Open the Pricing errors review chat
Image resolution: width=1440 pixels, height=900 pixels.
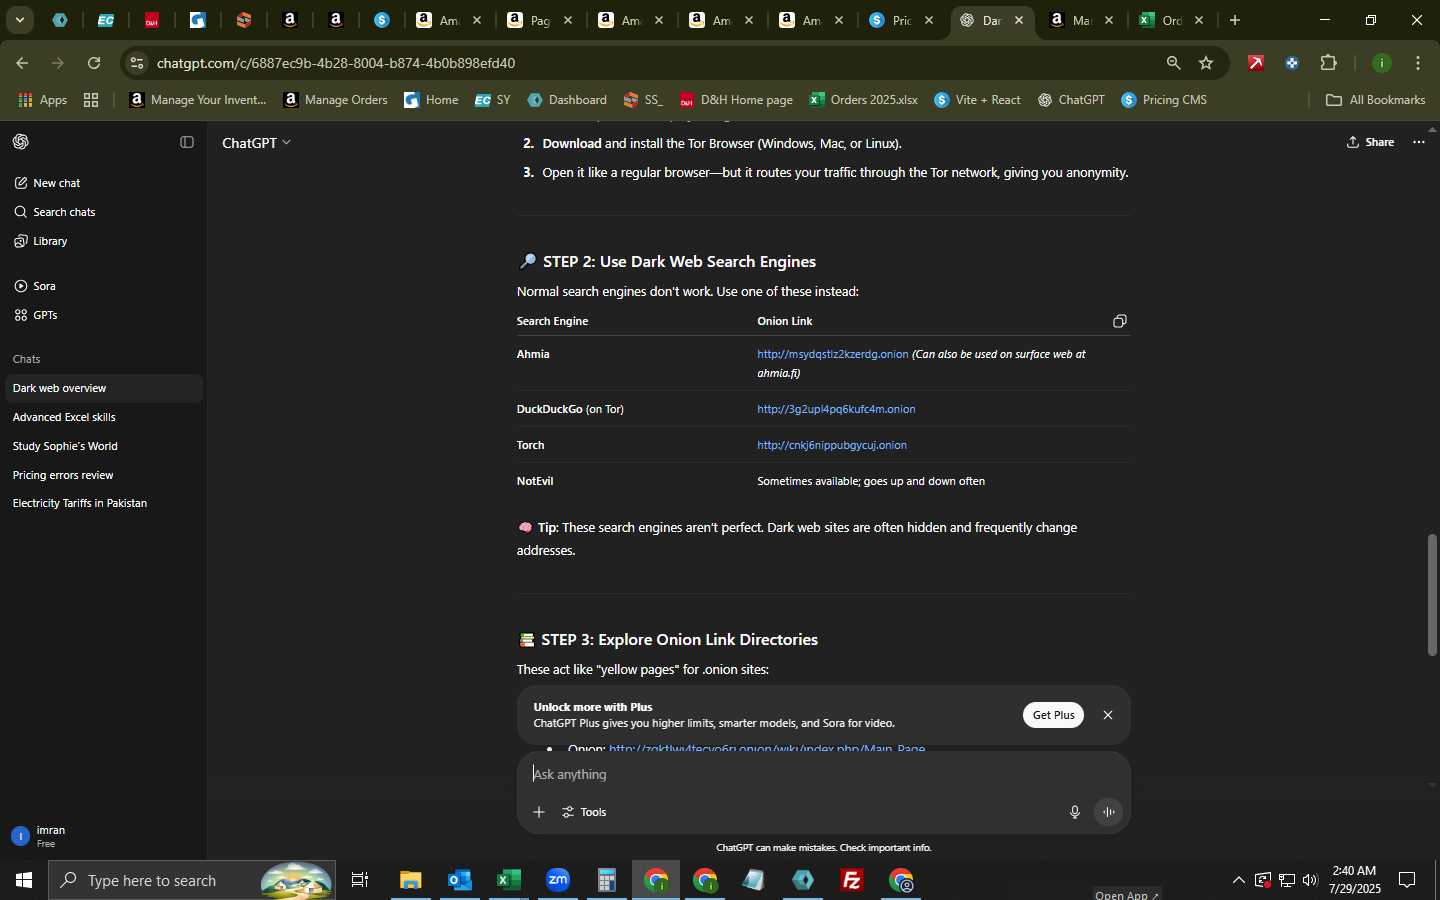[104, 475]
